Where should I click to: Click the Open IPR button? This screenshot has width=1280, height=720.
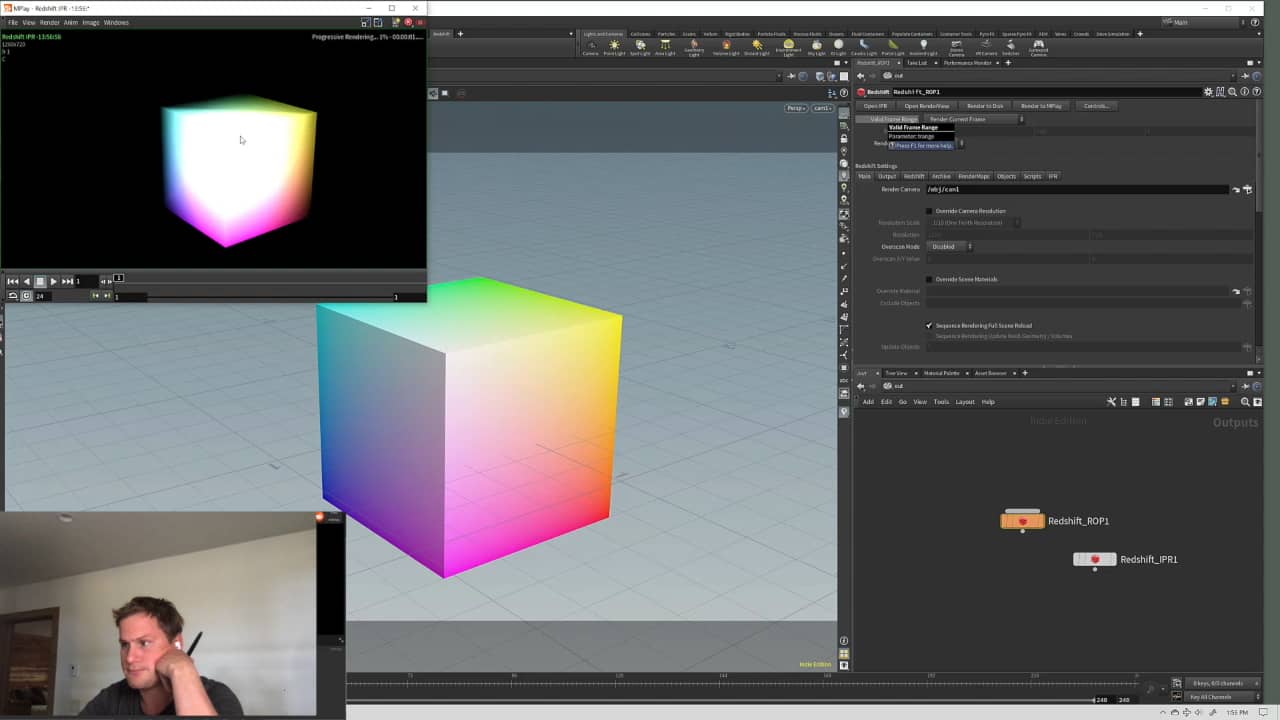875,105
